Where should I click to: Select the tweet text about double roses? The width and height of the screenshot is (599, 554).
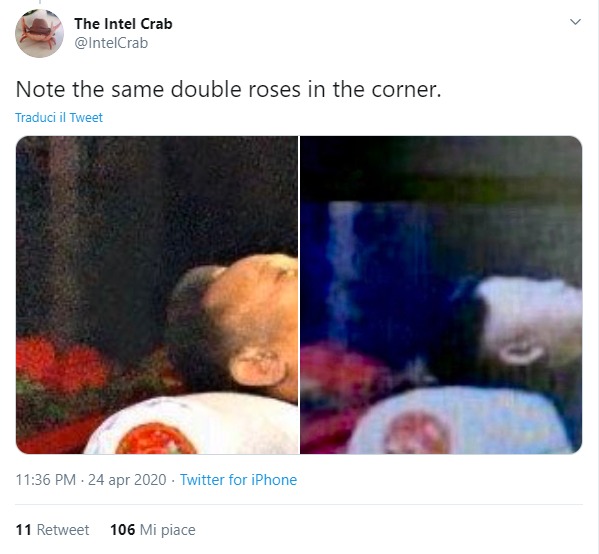228,89
